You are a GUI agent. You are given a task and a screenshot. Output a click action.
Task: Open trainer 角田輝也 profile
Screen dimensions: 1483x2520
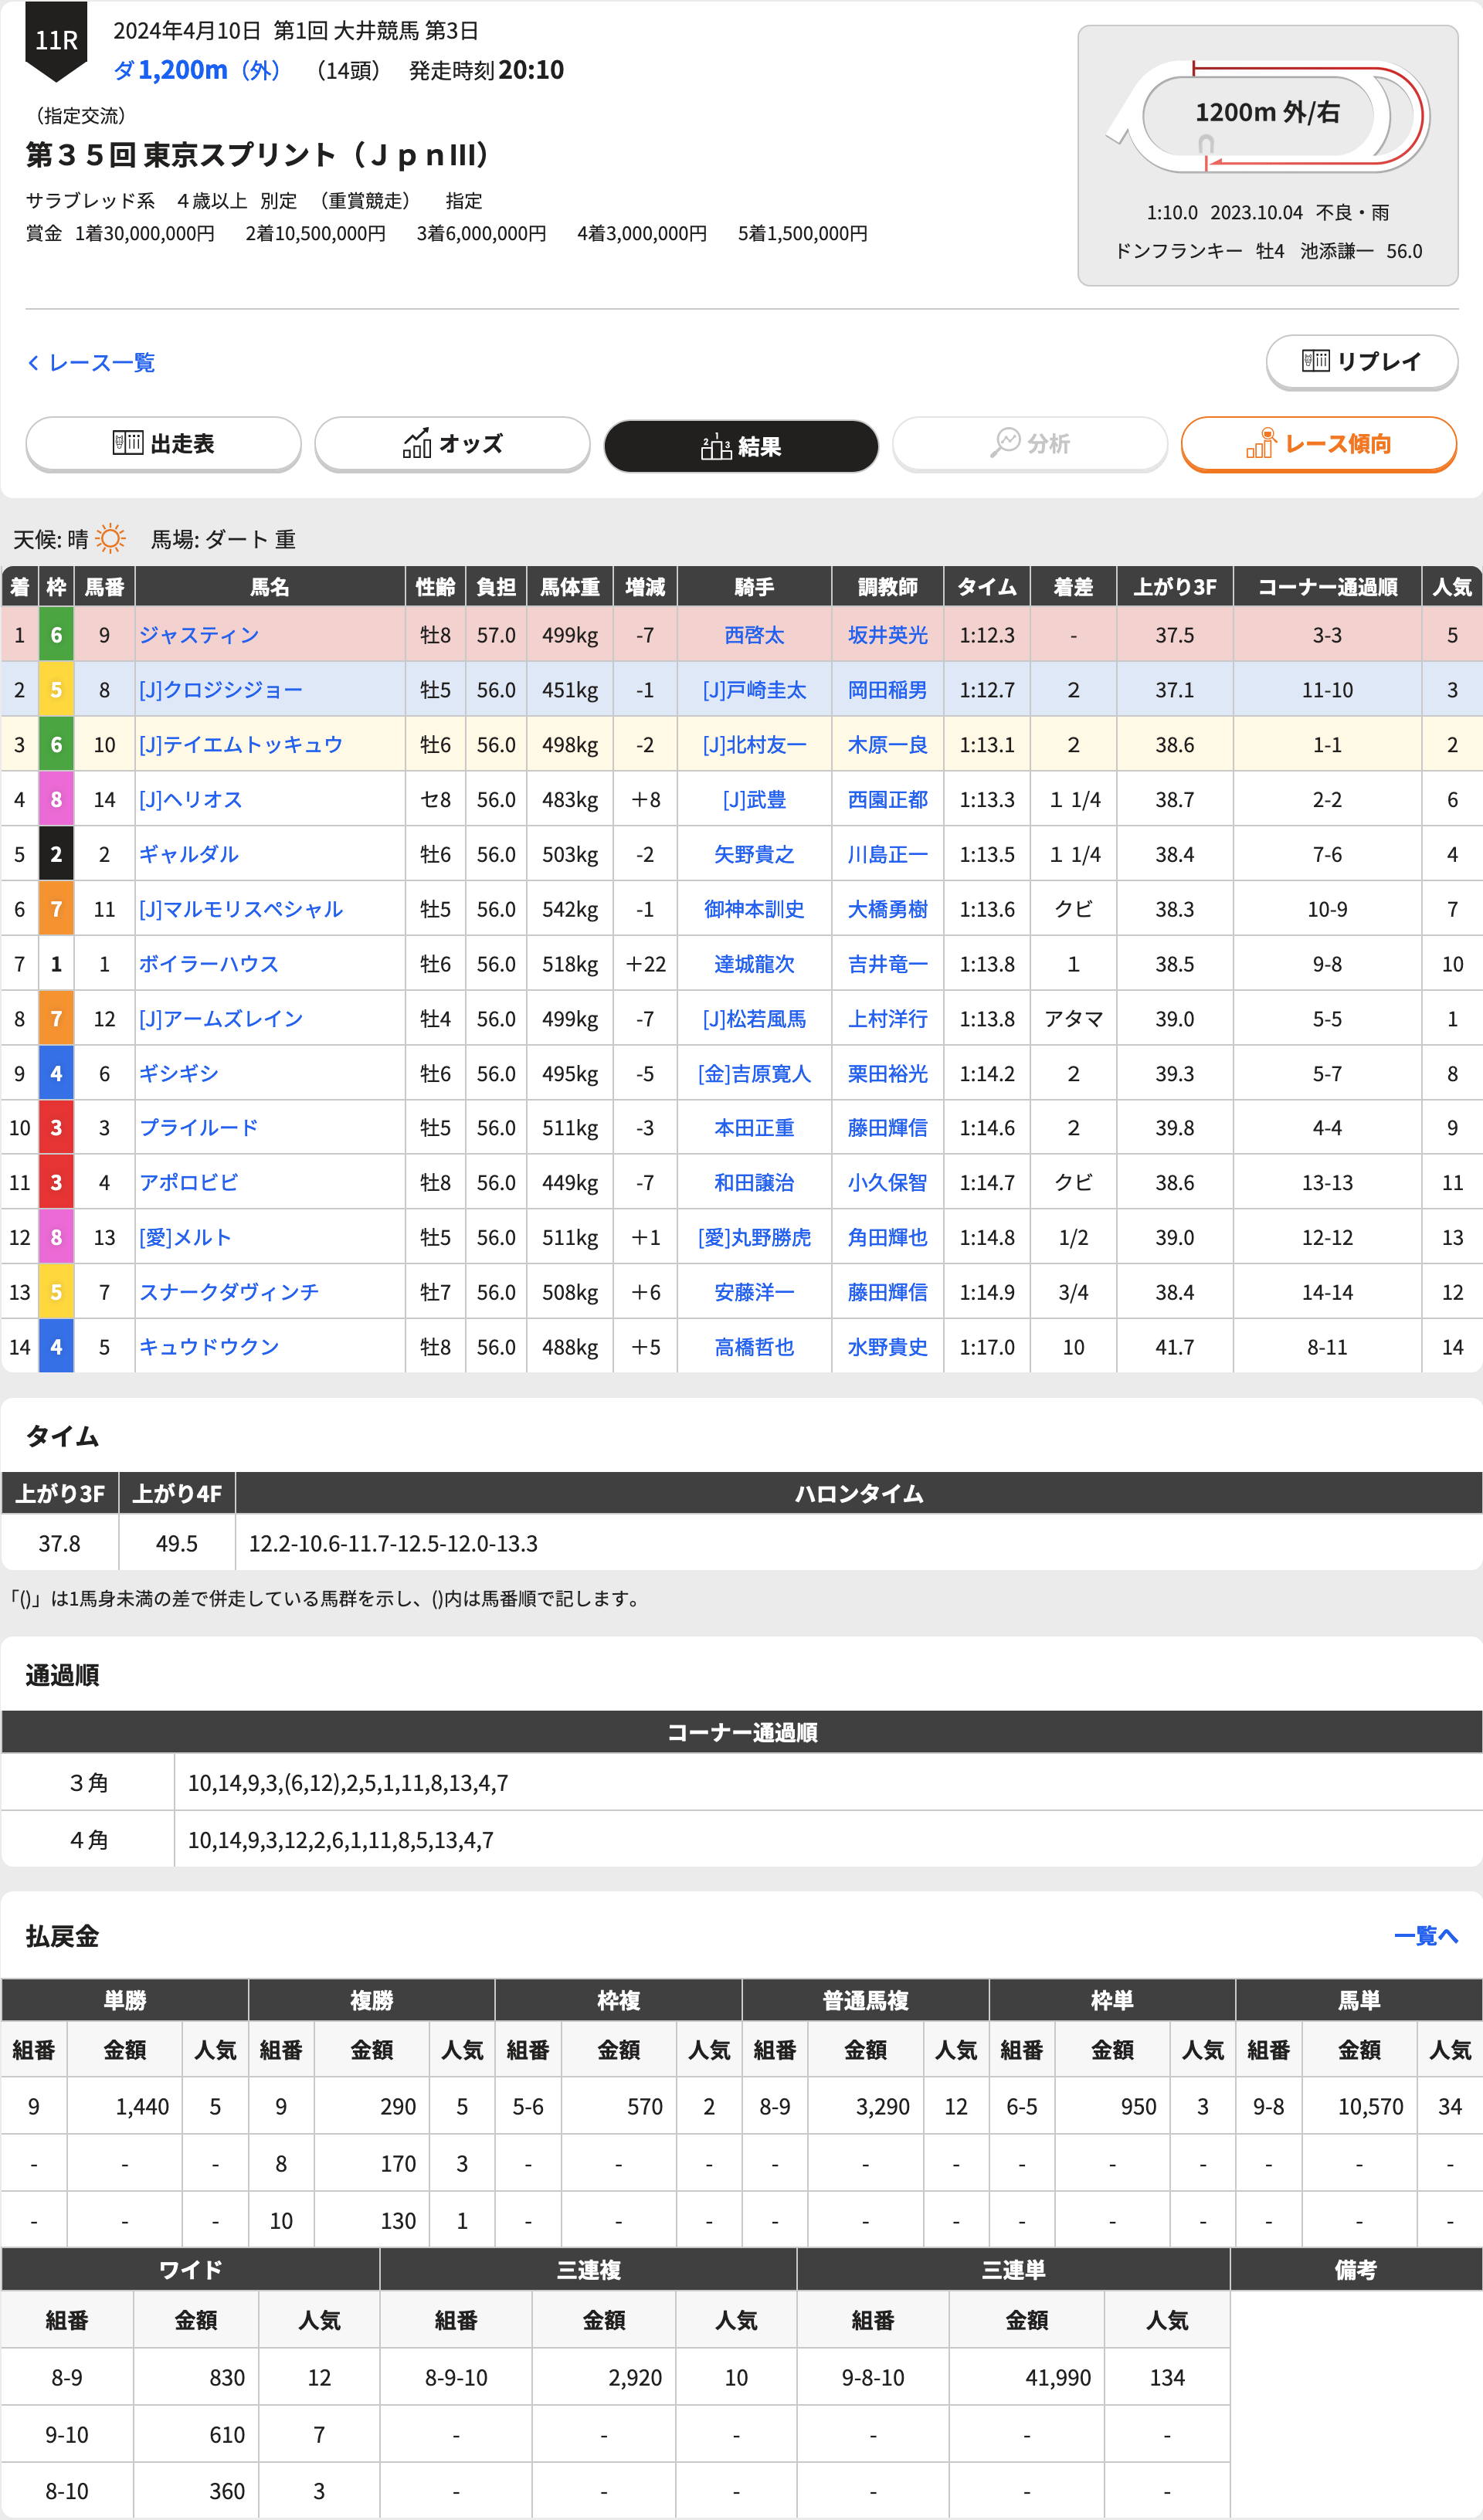click(887, 1238)
